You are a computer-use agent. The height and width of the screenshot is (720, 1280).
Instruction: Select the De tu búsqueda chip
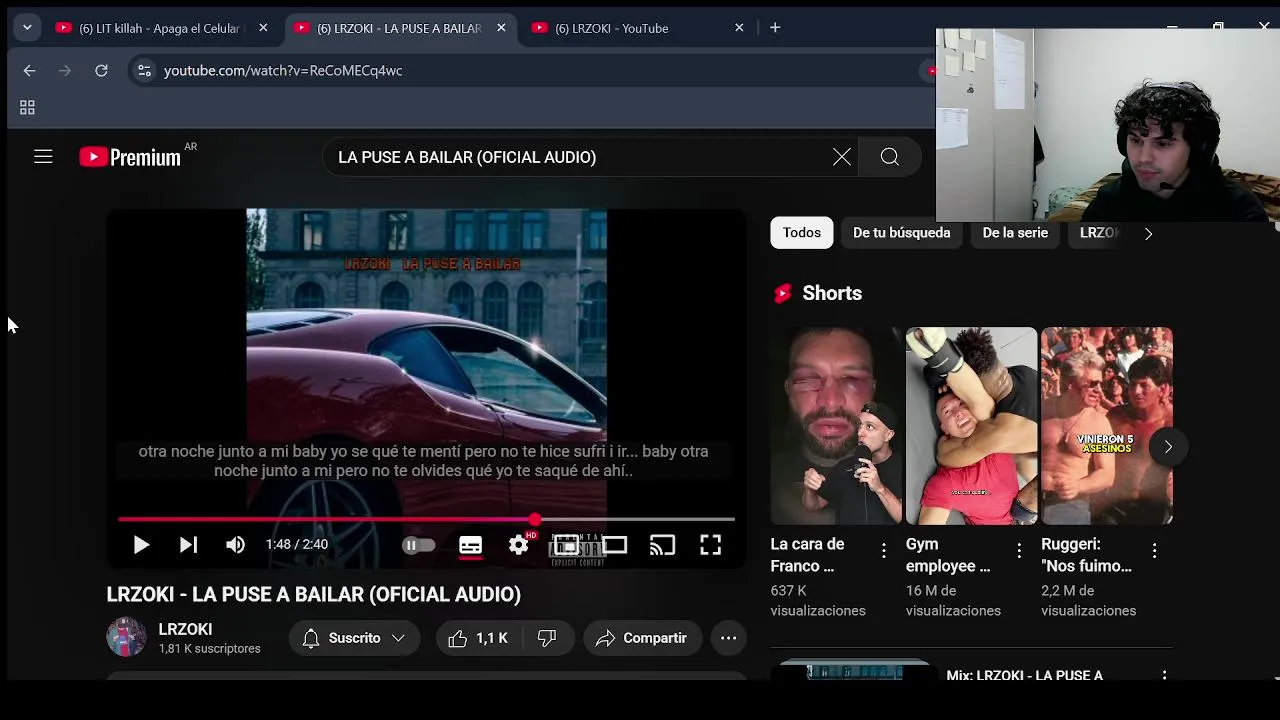click(x=902, y=233)
